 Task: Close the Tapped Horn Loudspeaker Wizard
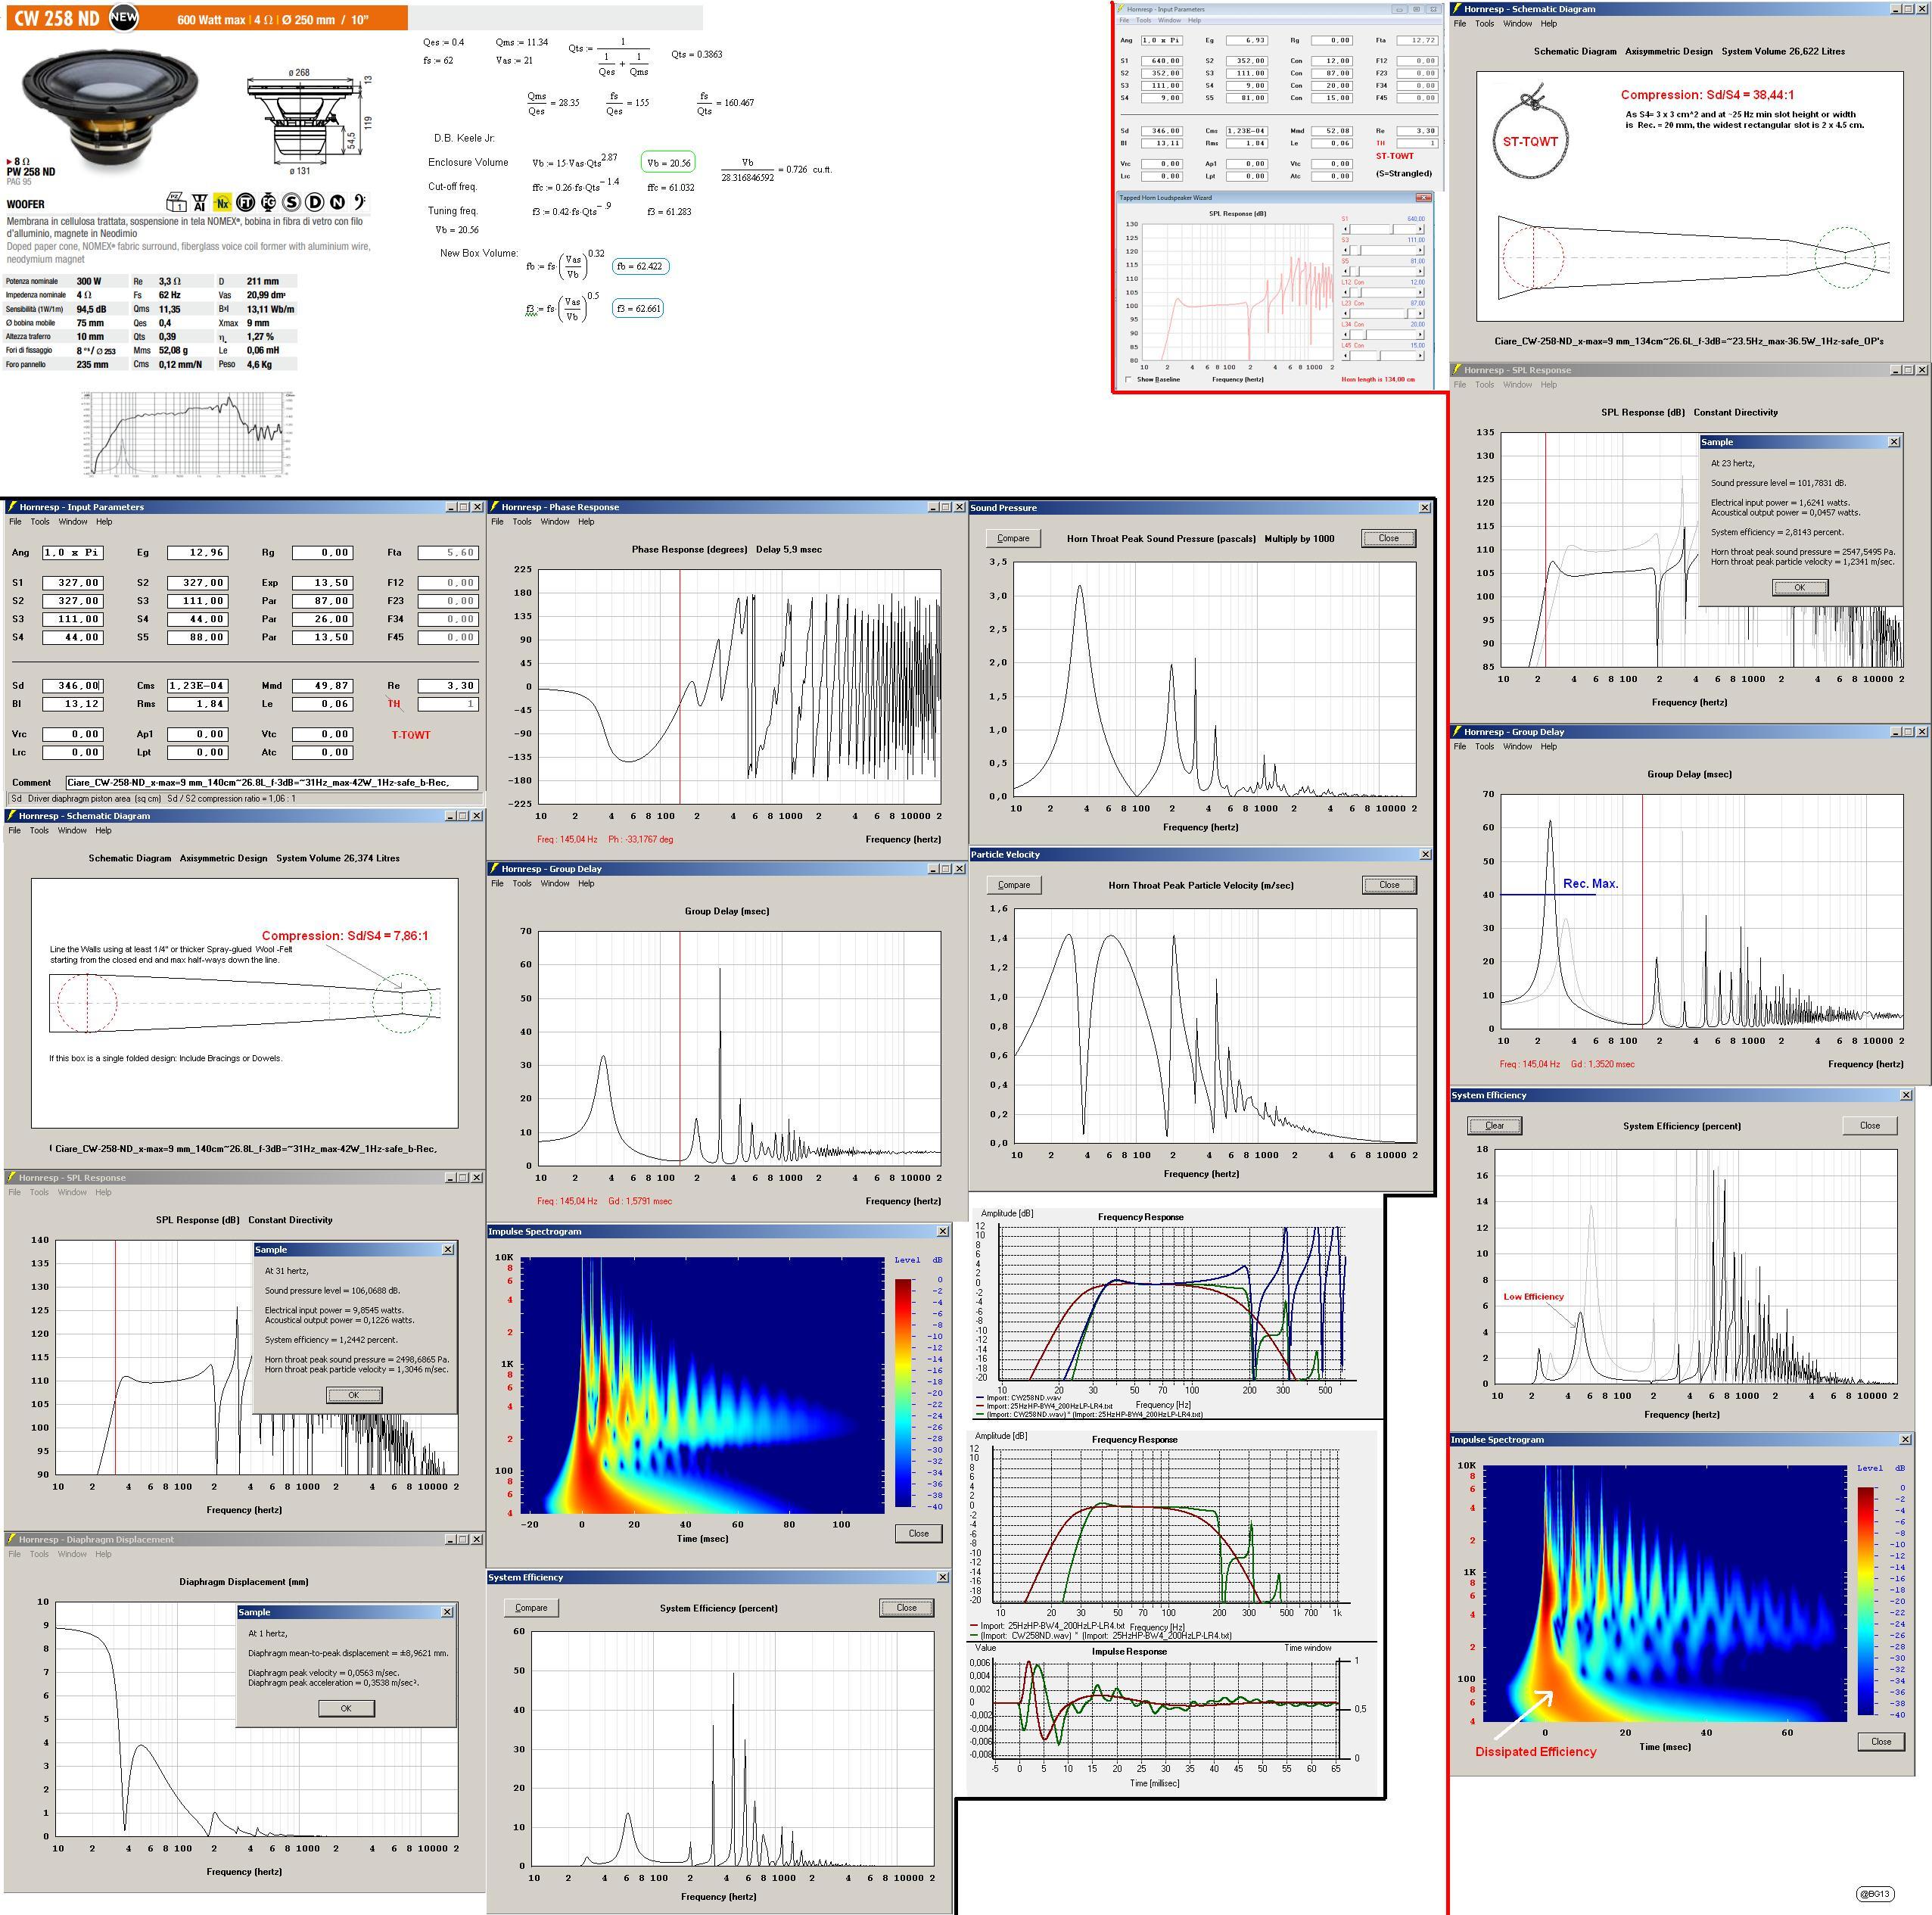pos(1424,198)
